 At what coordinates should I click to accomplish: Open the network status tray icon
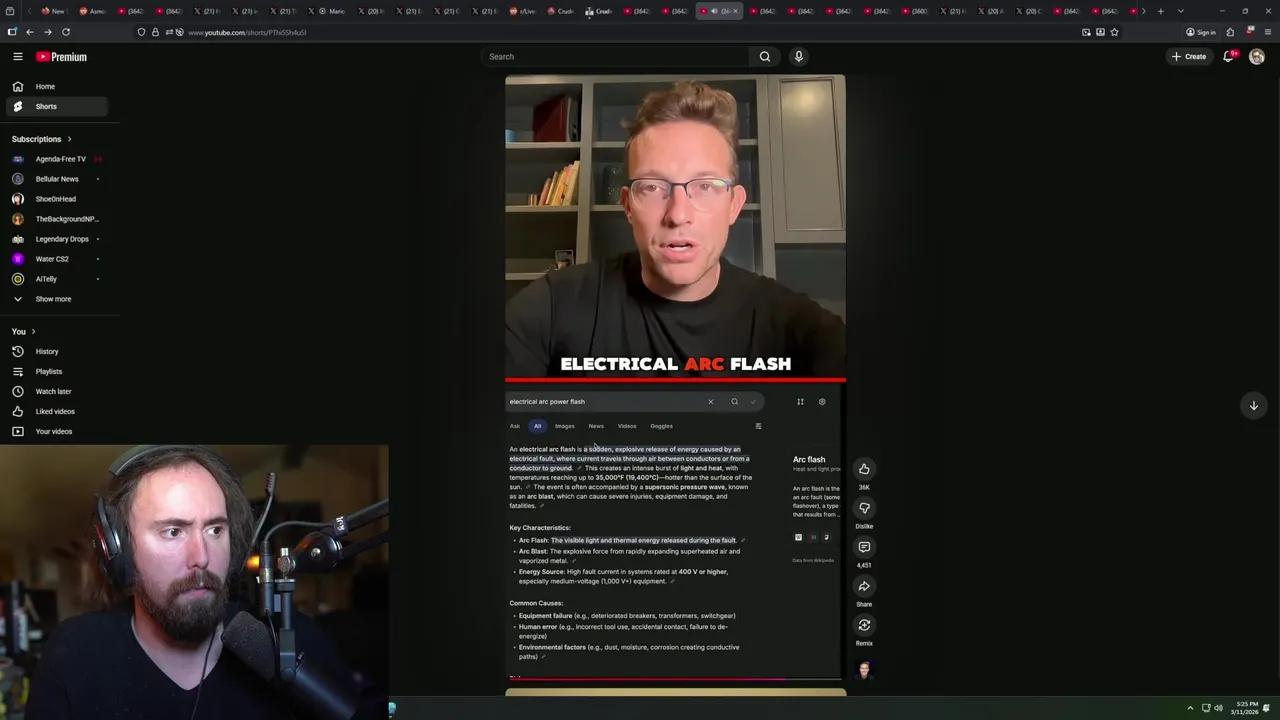coord(1206,708)
